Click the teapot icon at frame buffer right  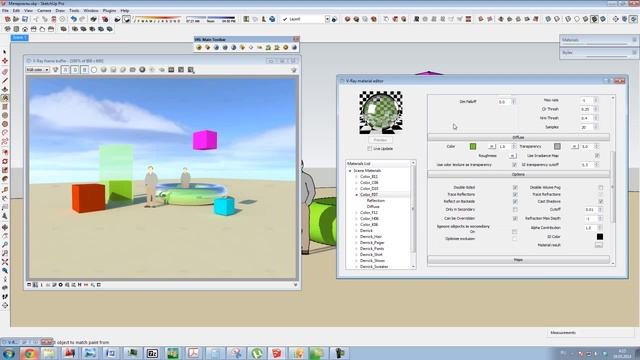coord(293,70)
